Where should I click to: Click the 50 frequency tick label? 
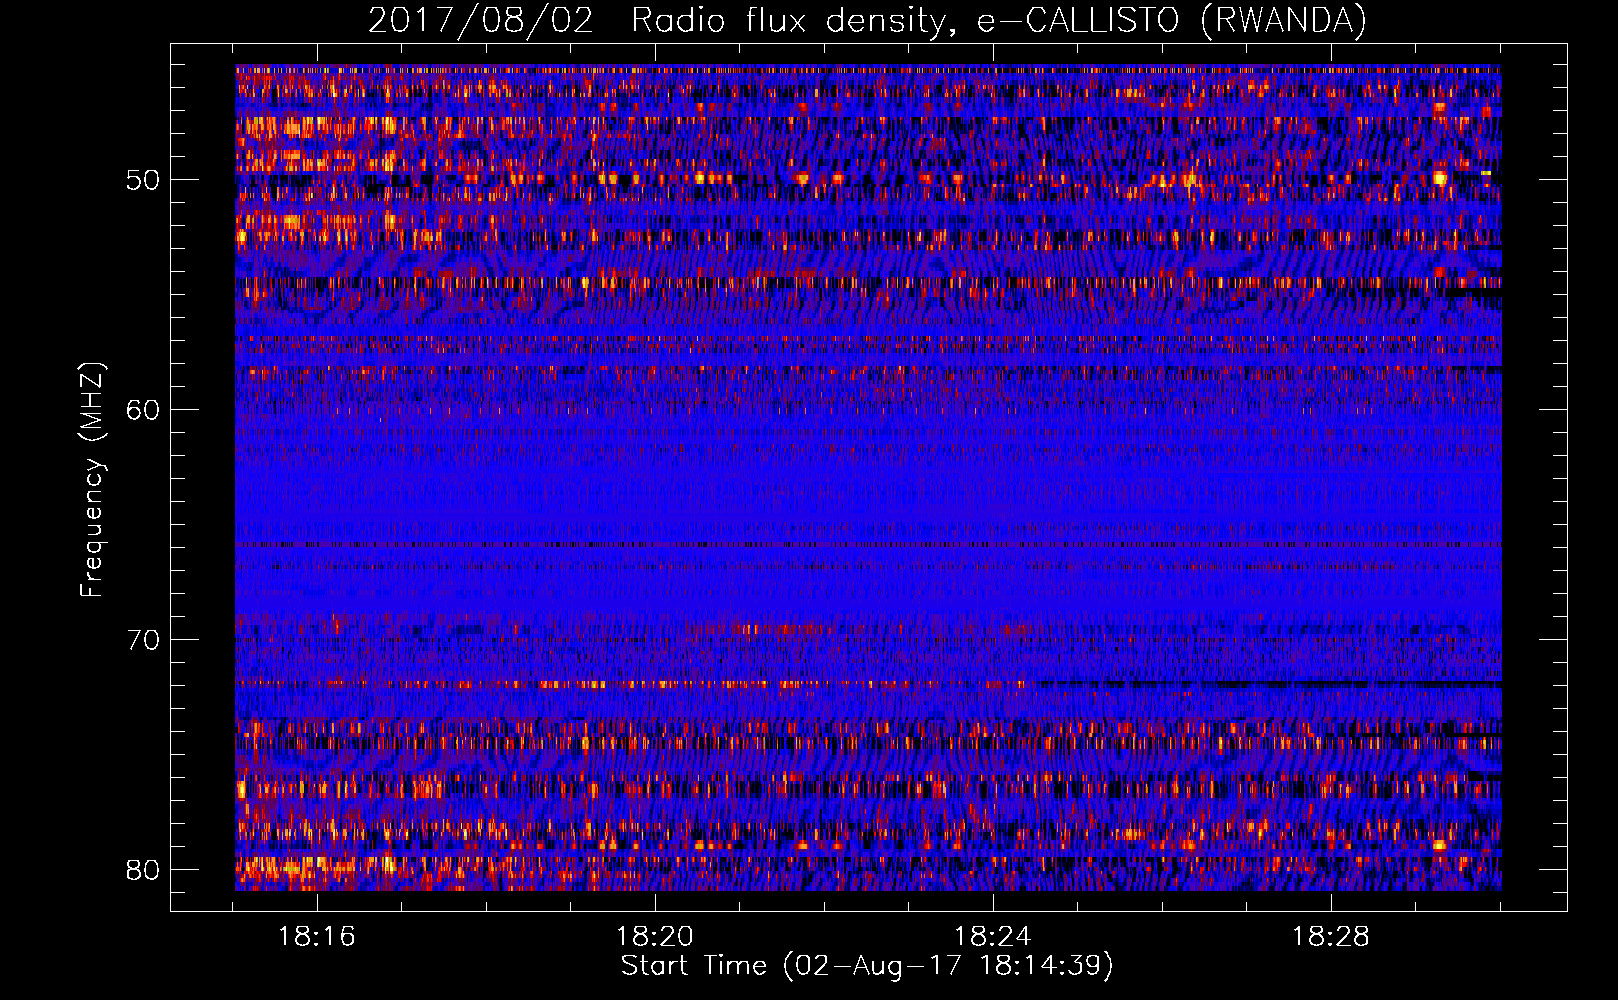click(143, 180)
